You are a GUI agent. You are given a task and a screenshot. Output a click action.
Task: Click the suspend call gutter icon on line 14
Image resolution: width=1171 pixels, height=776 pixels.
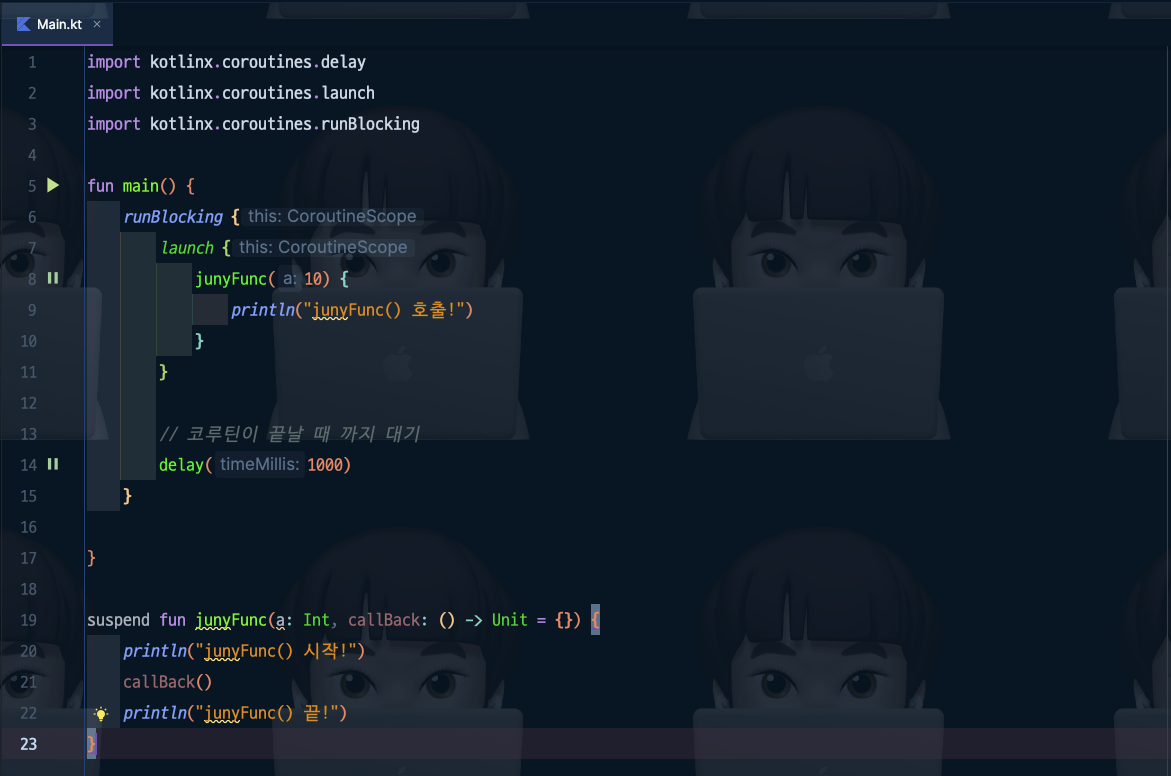click(53, 464)
